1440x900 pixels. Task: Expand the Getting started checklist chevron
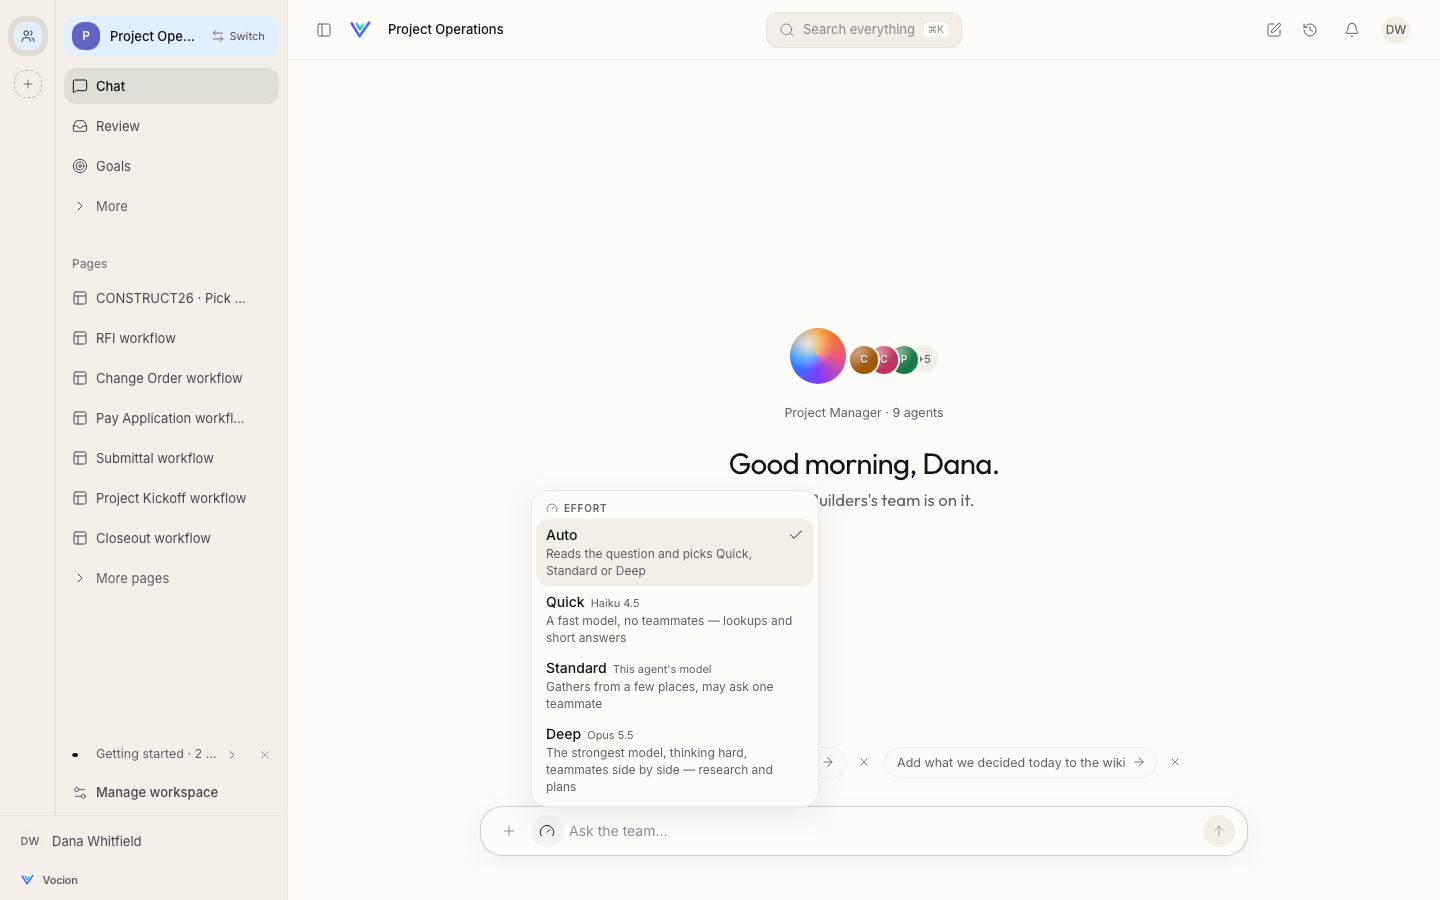[x=232, y=755]
